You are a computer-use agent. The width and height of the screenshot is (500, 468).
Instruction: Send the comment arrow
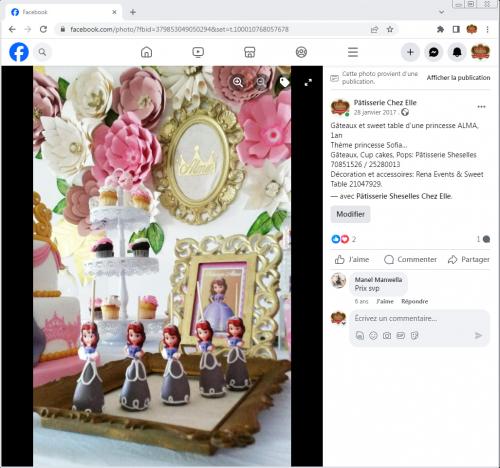[478, 335]
